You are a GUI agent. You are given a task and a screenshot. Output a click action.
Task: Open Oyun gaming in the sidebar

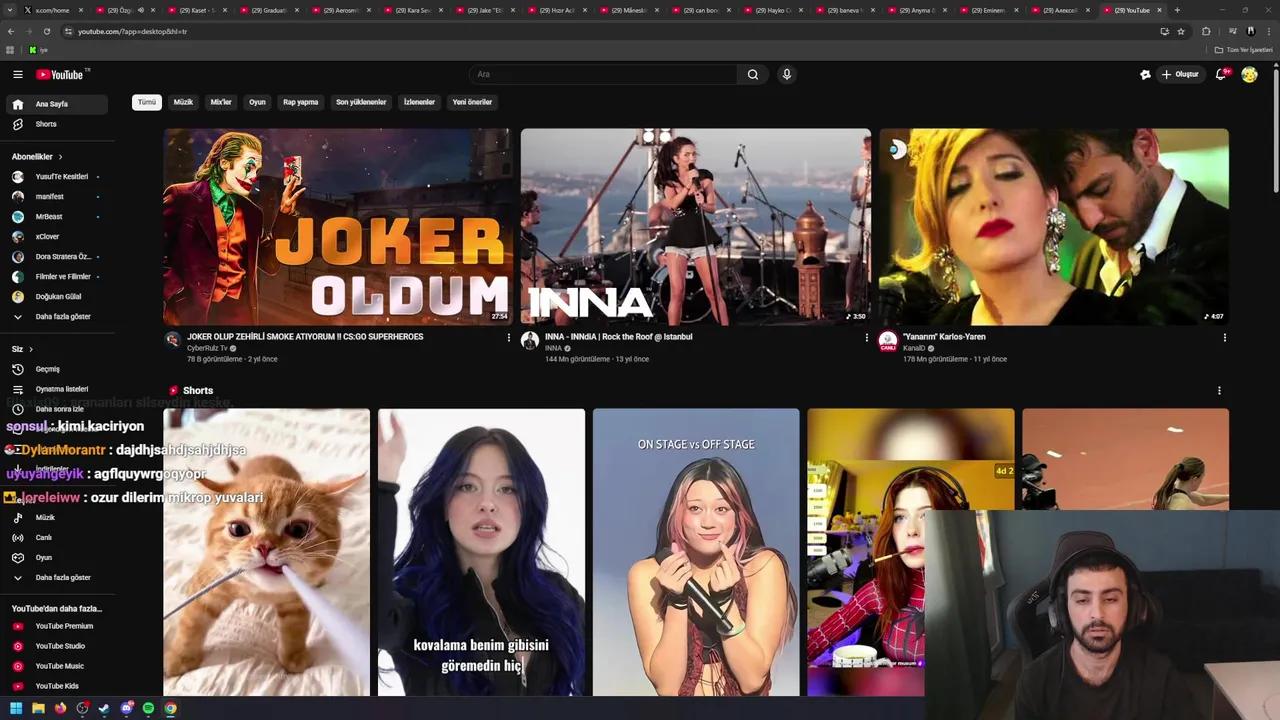[55, 558]
